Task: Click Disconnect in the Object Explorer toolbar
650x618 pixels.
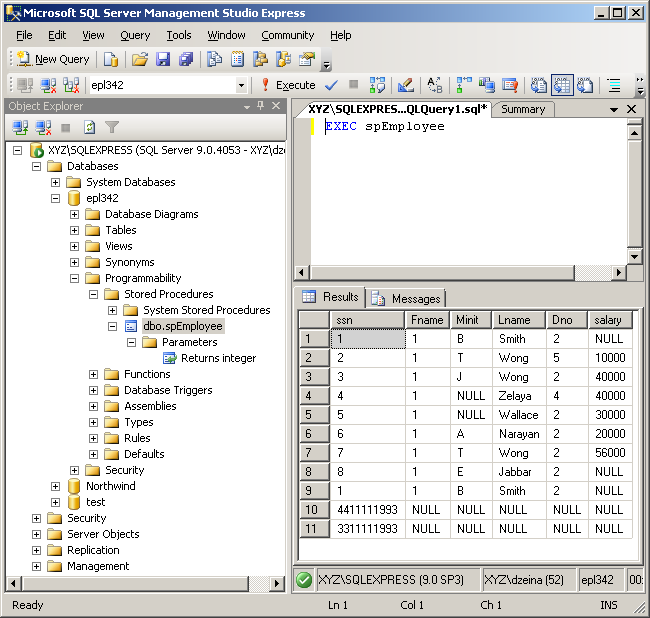Action: pos(43,127)
